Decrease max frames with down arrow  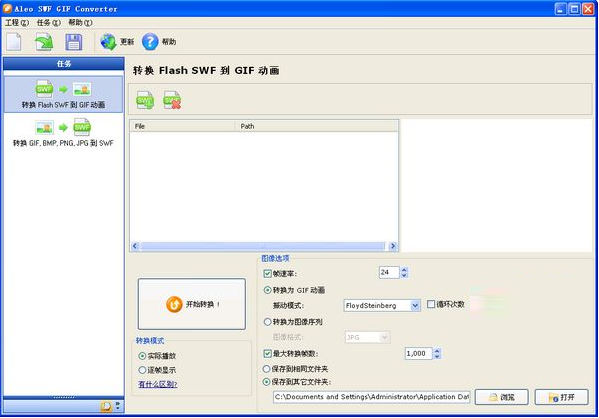click(437, 356)
